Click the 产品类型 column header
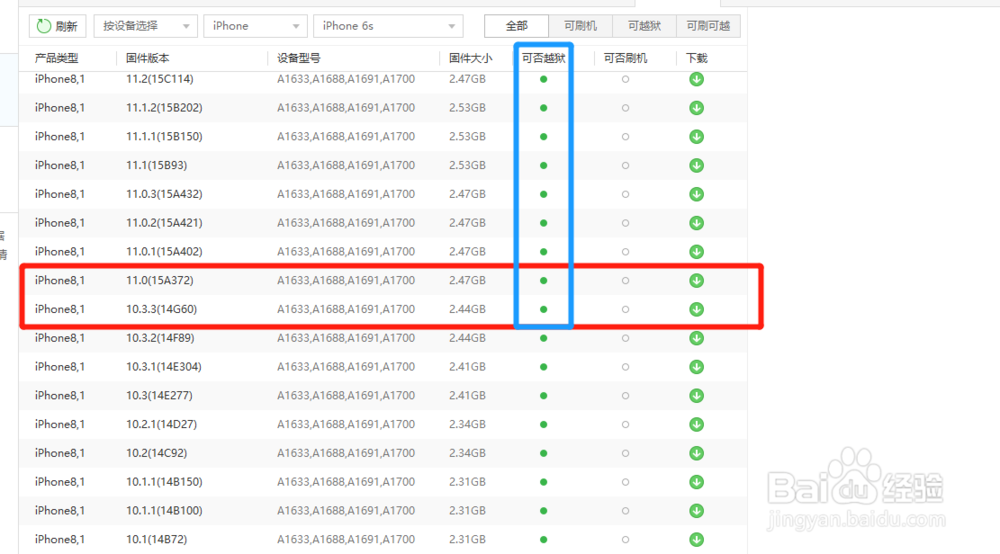The image size is (1000, 554). coord(57,58)
